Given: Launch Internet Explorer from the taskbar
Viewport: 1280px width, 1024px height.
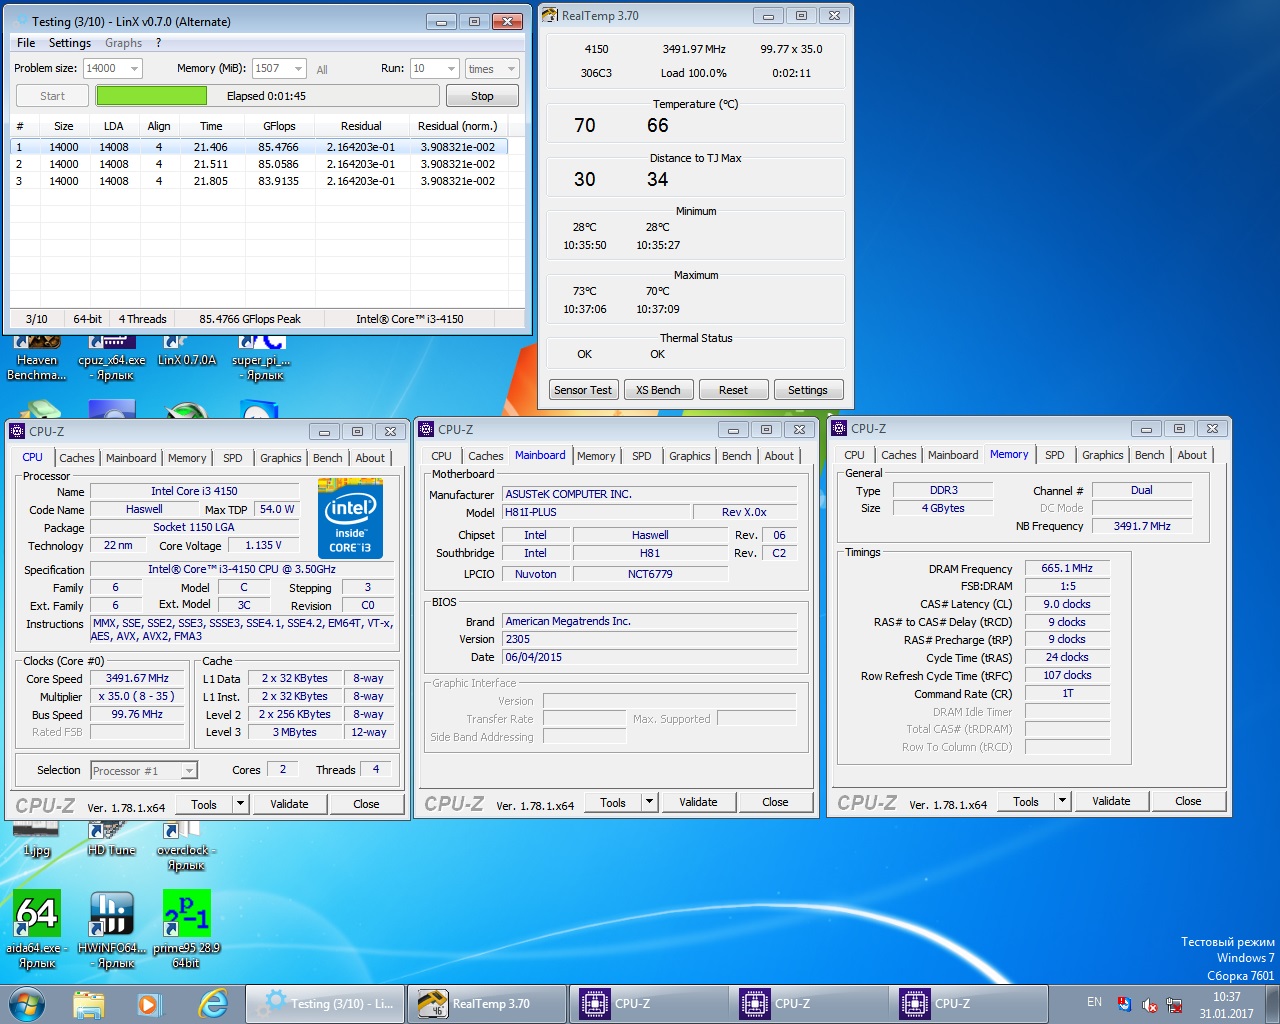Looking at the screenshot, I should tap(213, 1003).
